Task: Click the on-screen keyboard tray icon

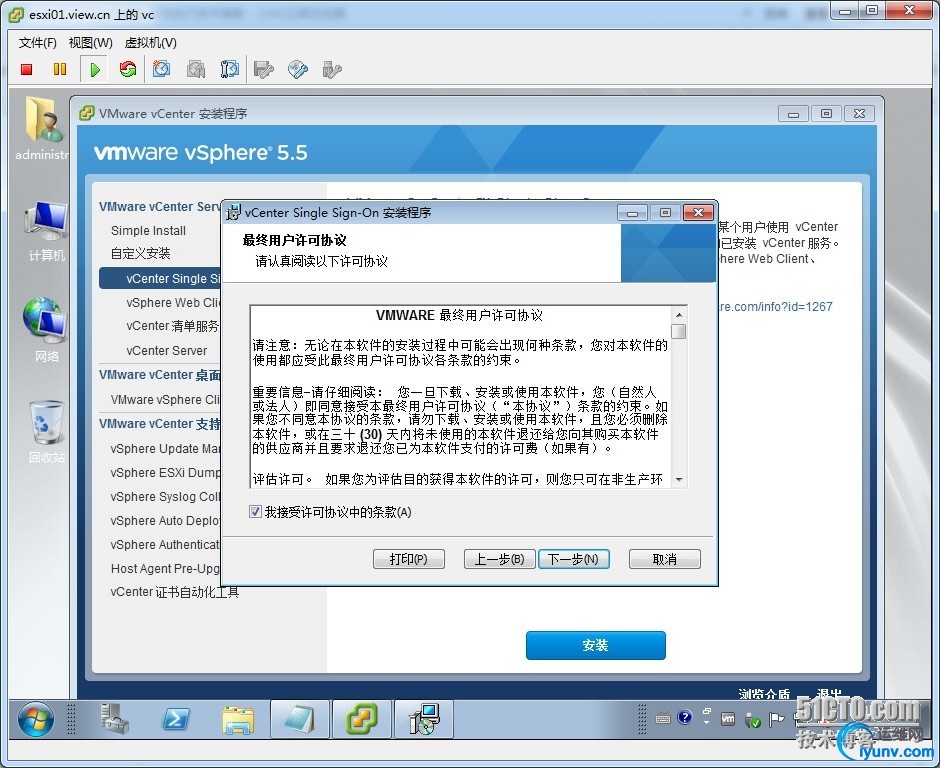Action: click(x=662, y=718)
